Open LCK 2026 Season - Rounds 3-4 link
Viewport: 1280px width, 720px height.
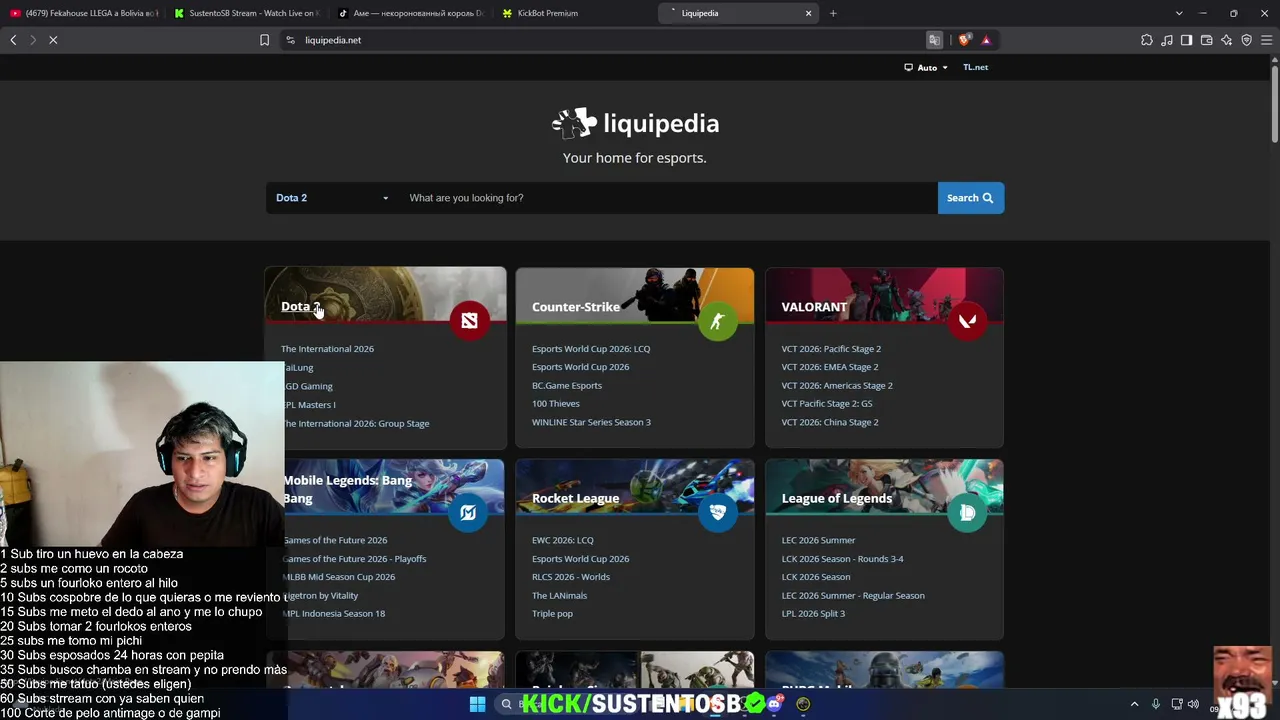pos(842,559)
